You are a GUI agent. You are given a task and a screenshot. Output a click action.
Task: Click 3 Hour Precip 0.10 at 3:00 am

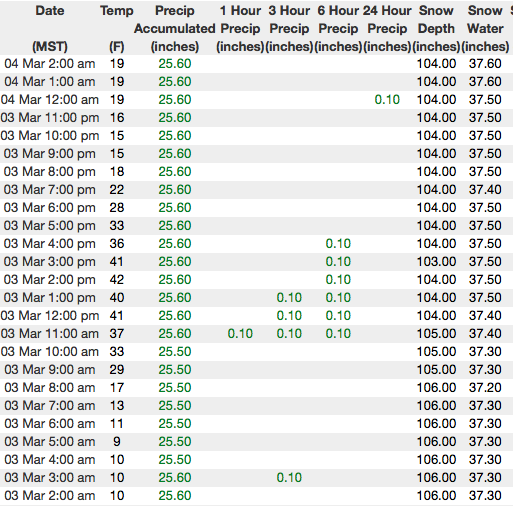pyautogui.click(x=289, y=478)
